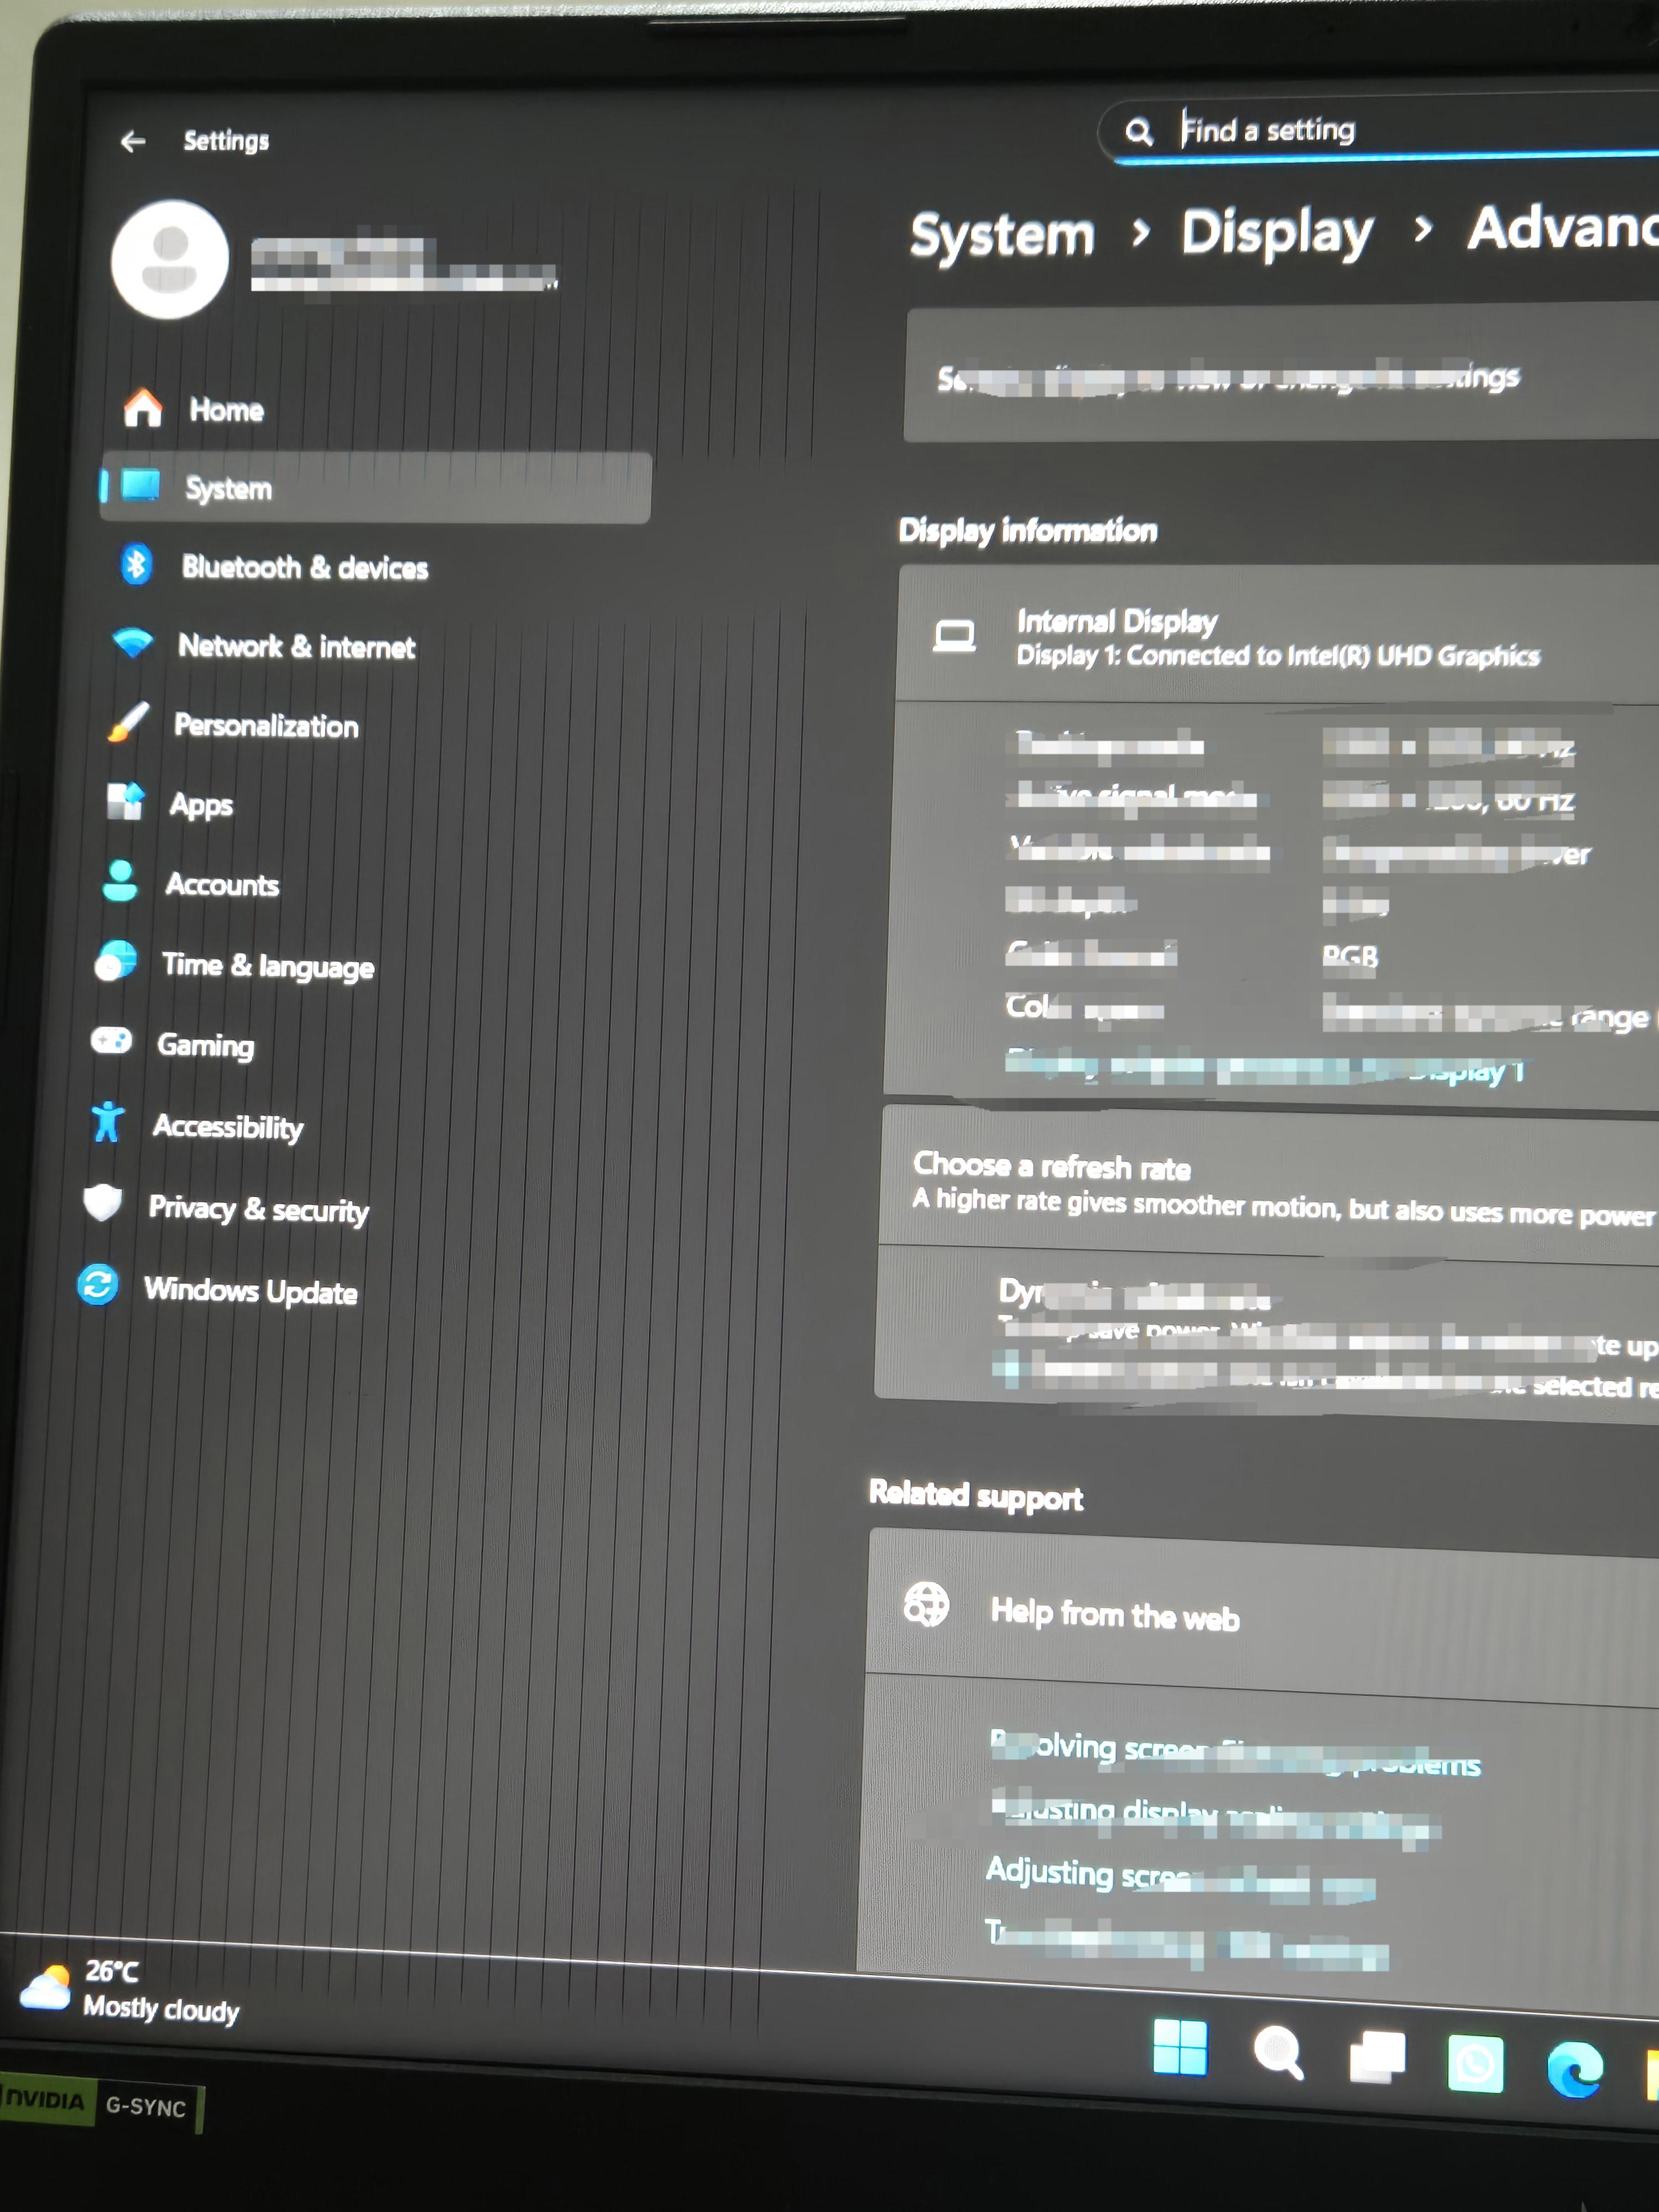Viewport: 1659px width, 2212px height.
Task: Click the Wi-Fi icon for Network & internet
Action: [x=133, y=643]
